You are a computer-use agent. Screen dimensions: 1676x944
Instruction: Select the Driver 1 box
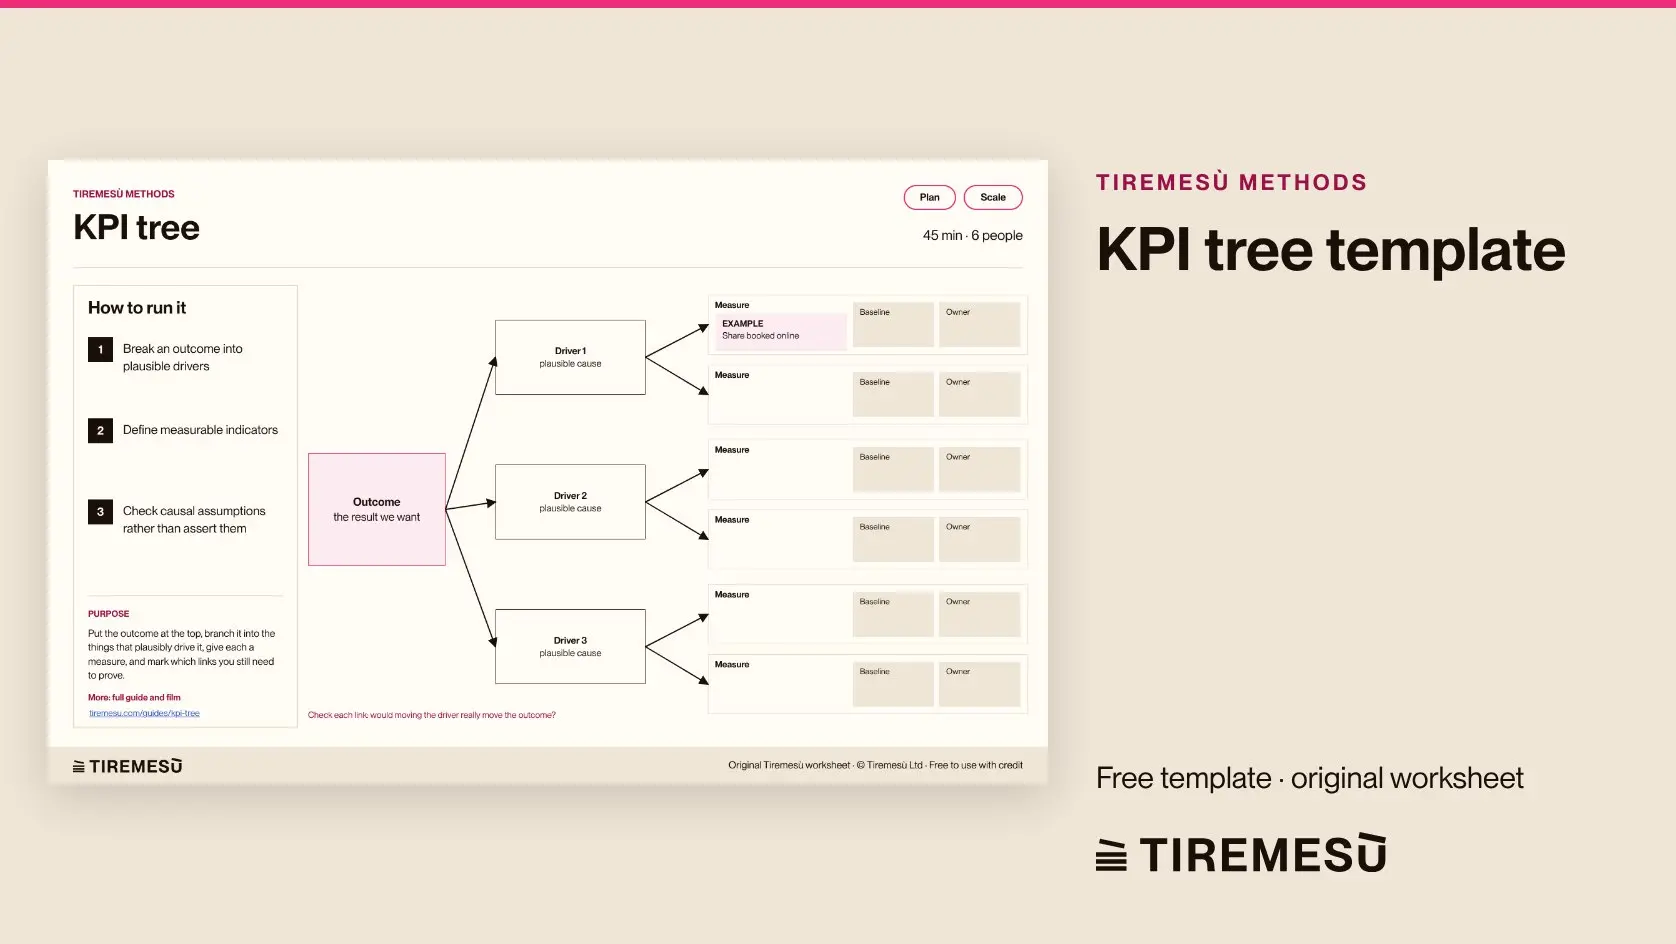[x=570, y=357]
